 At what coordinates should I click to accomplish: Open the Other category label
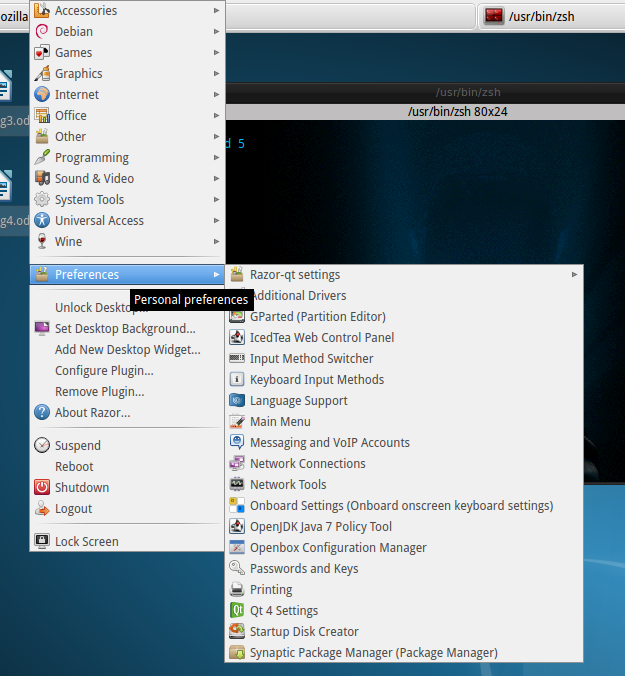click(70, 137)
